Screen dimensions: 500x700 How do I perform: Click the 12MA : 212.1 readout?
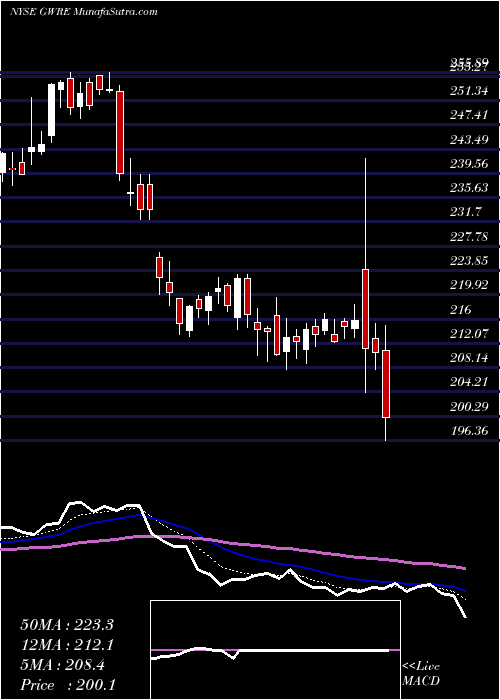point(67,645)
